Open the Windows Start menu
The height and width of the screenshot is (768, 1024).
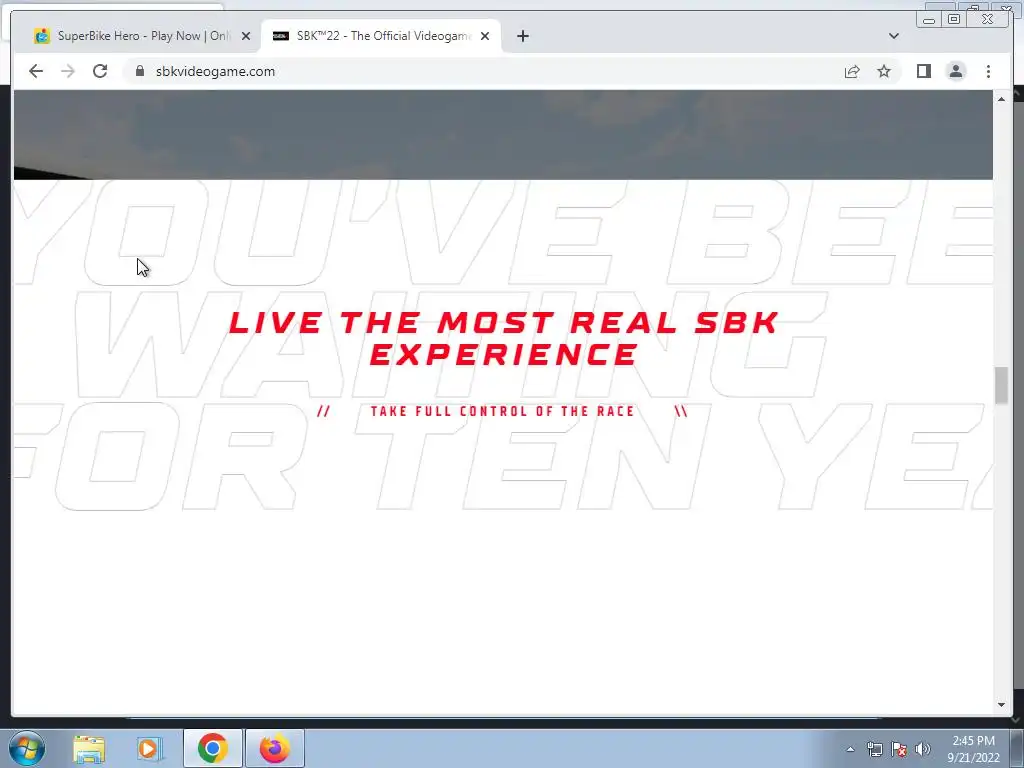pos(27,748)
